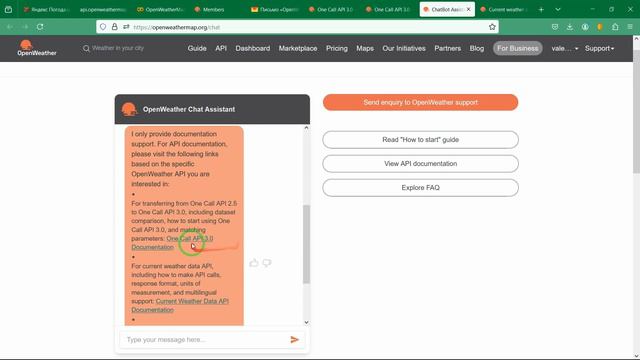Switch to the Yandex weather tab

(47, 9)
